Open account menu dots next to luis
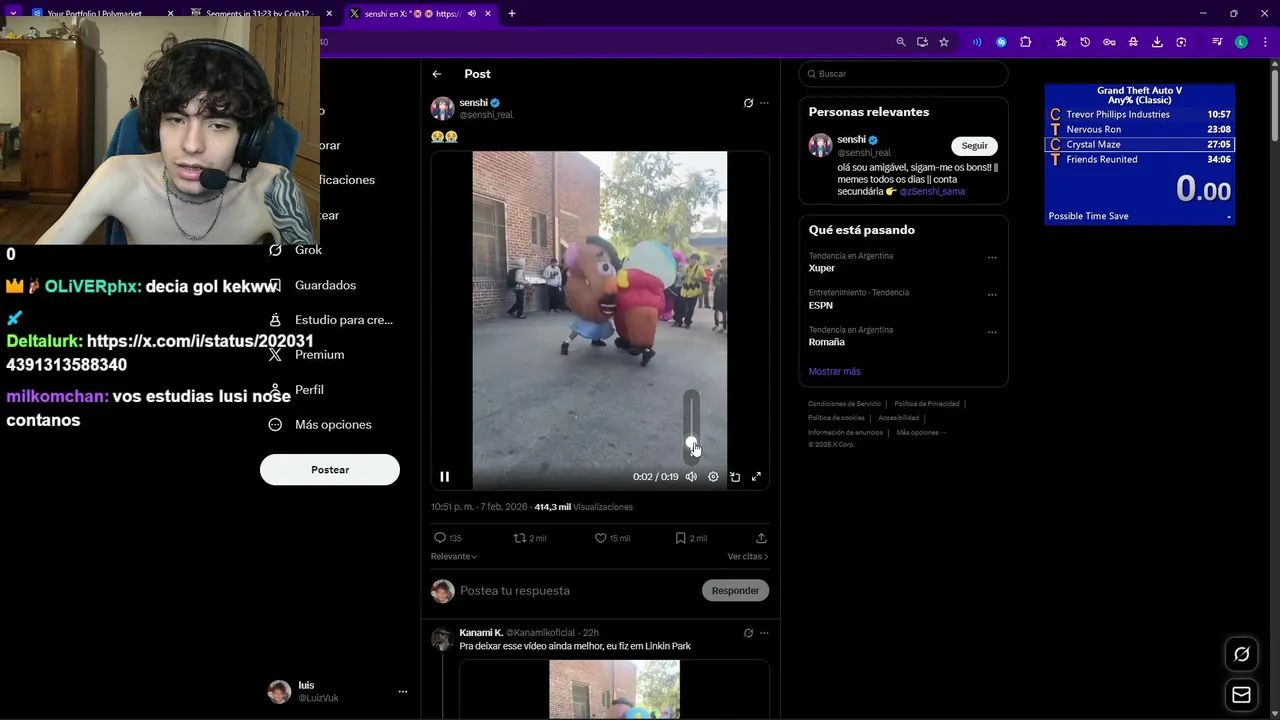The width and height of the screenshot is (1280, 720). pyautogui.click(x=403, y=692)
